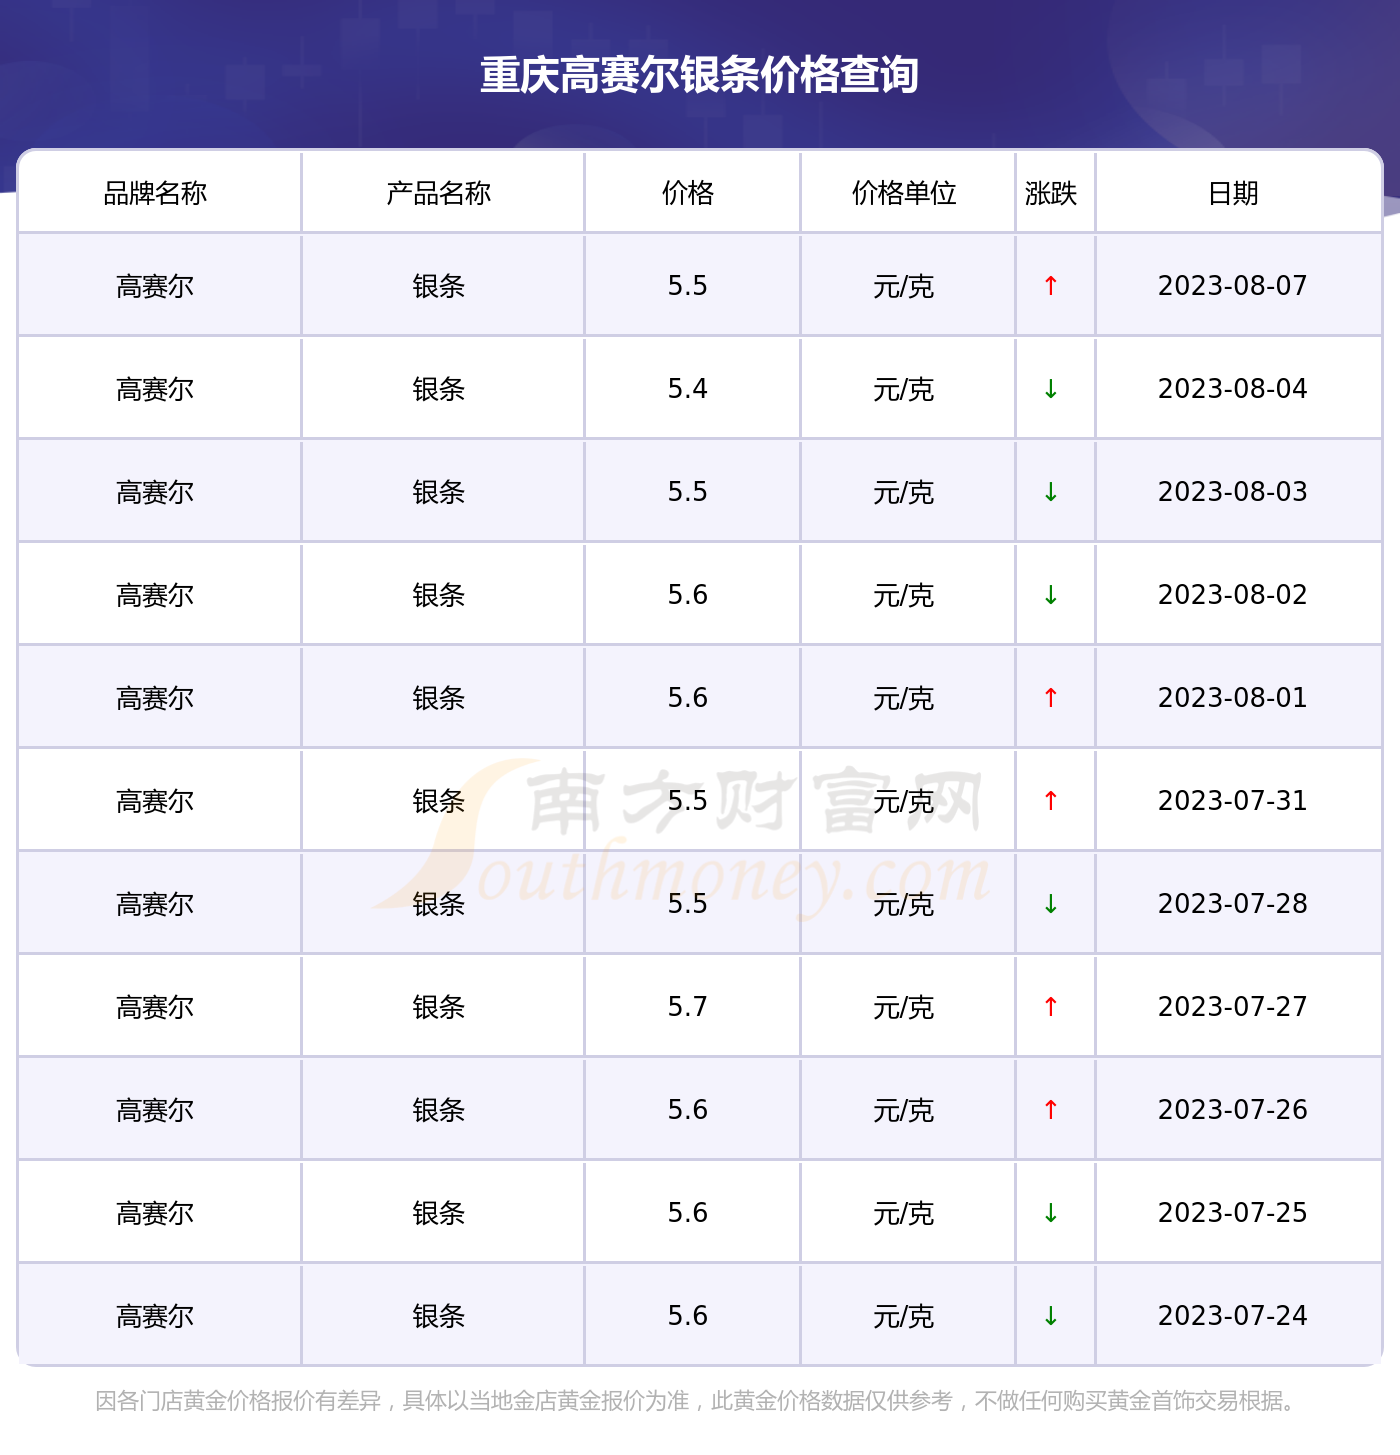Click the green down arrow for 2023-07-24
Viewport: 1400px width, 1455px height.
click(x=1051, y=1316)
